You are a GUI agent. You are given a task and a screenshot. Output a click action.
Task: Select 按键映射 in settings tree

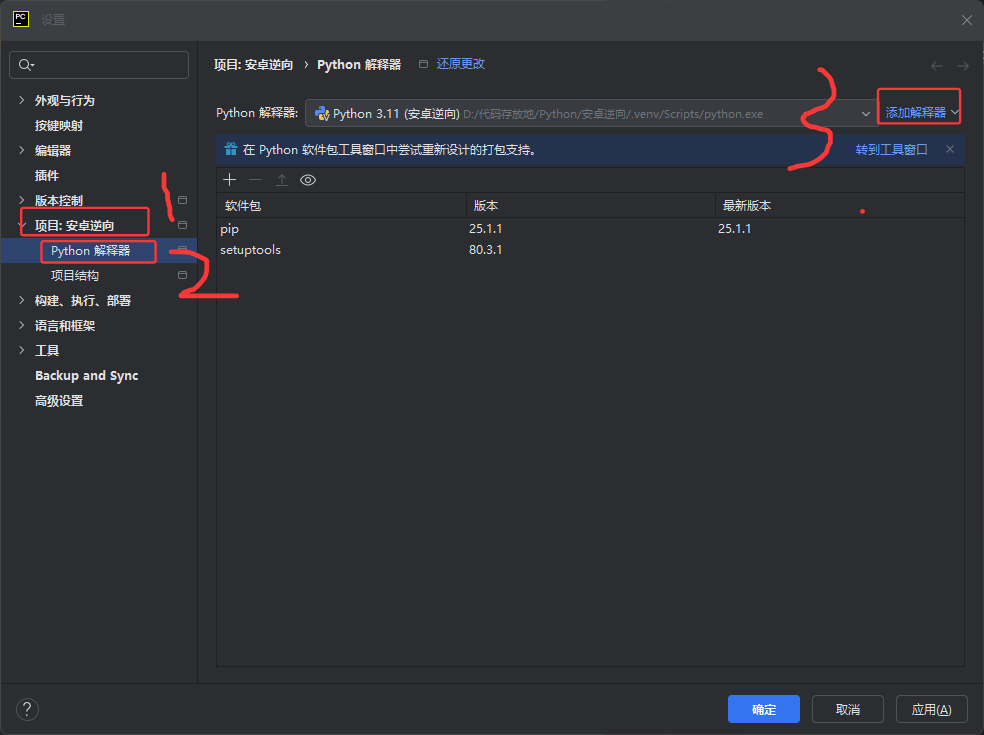pyautogui.click(x=59, y=126)
